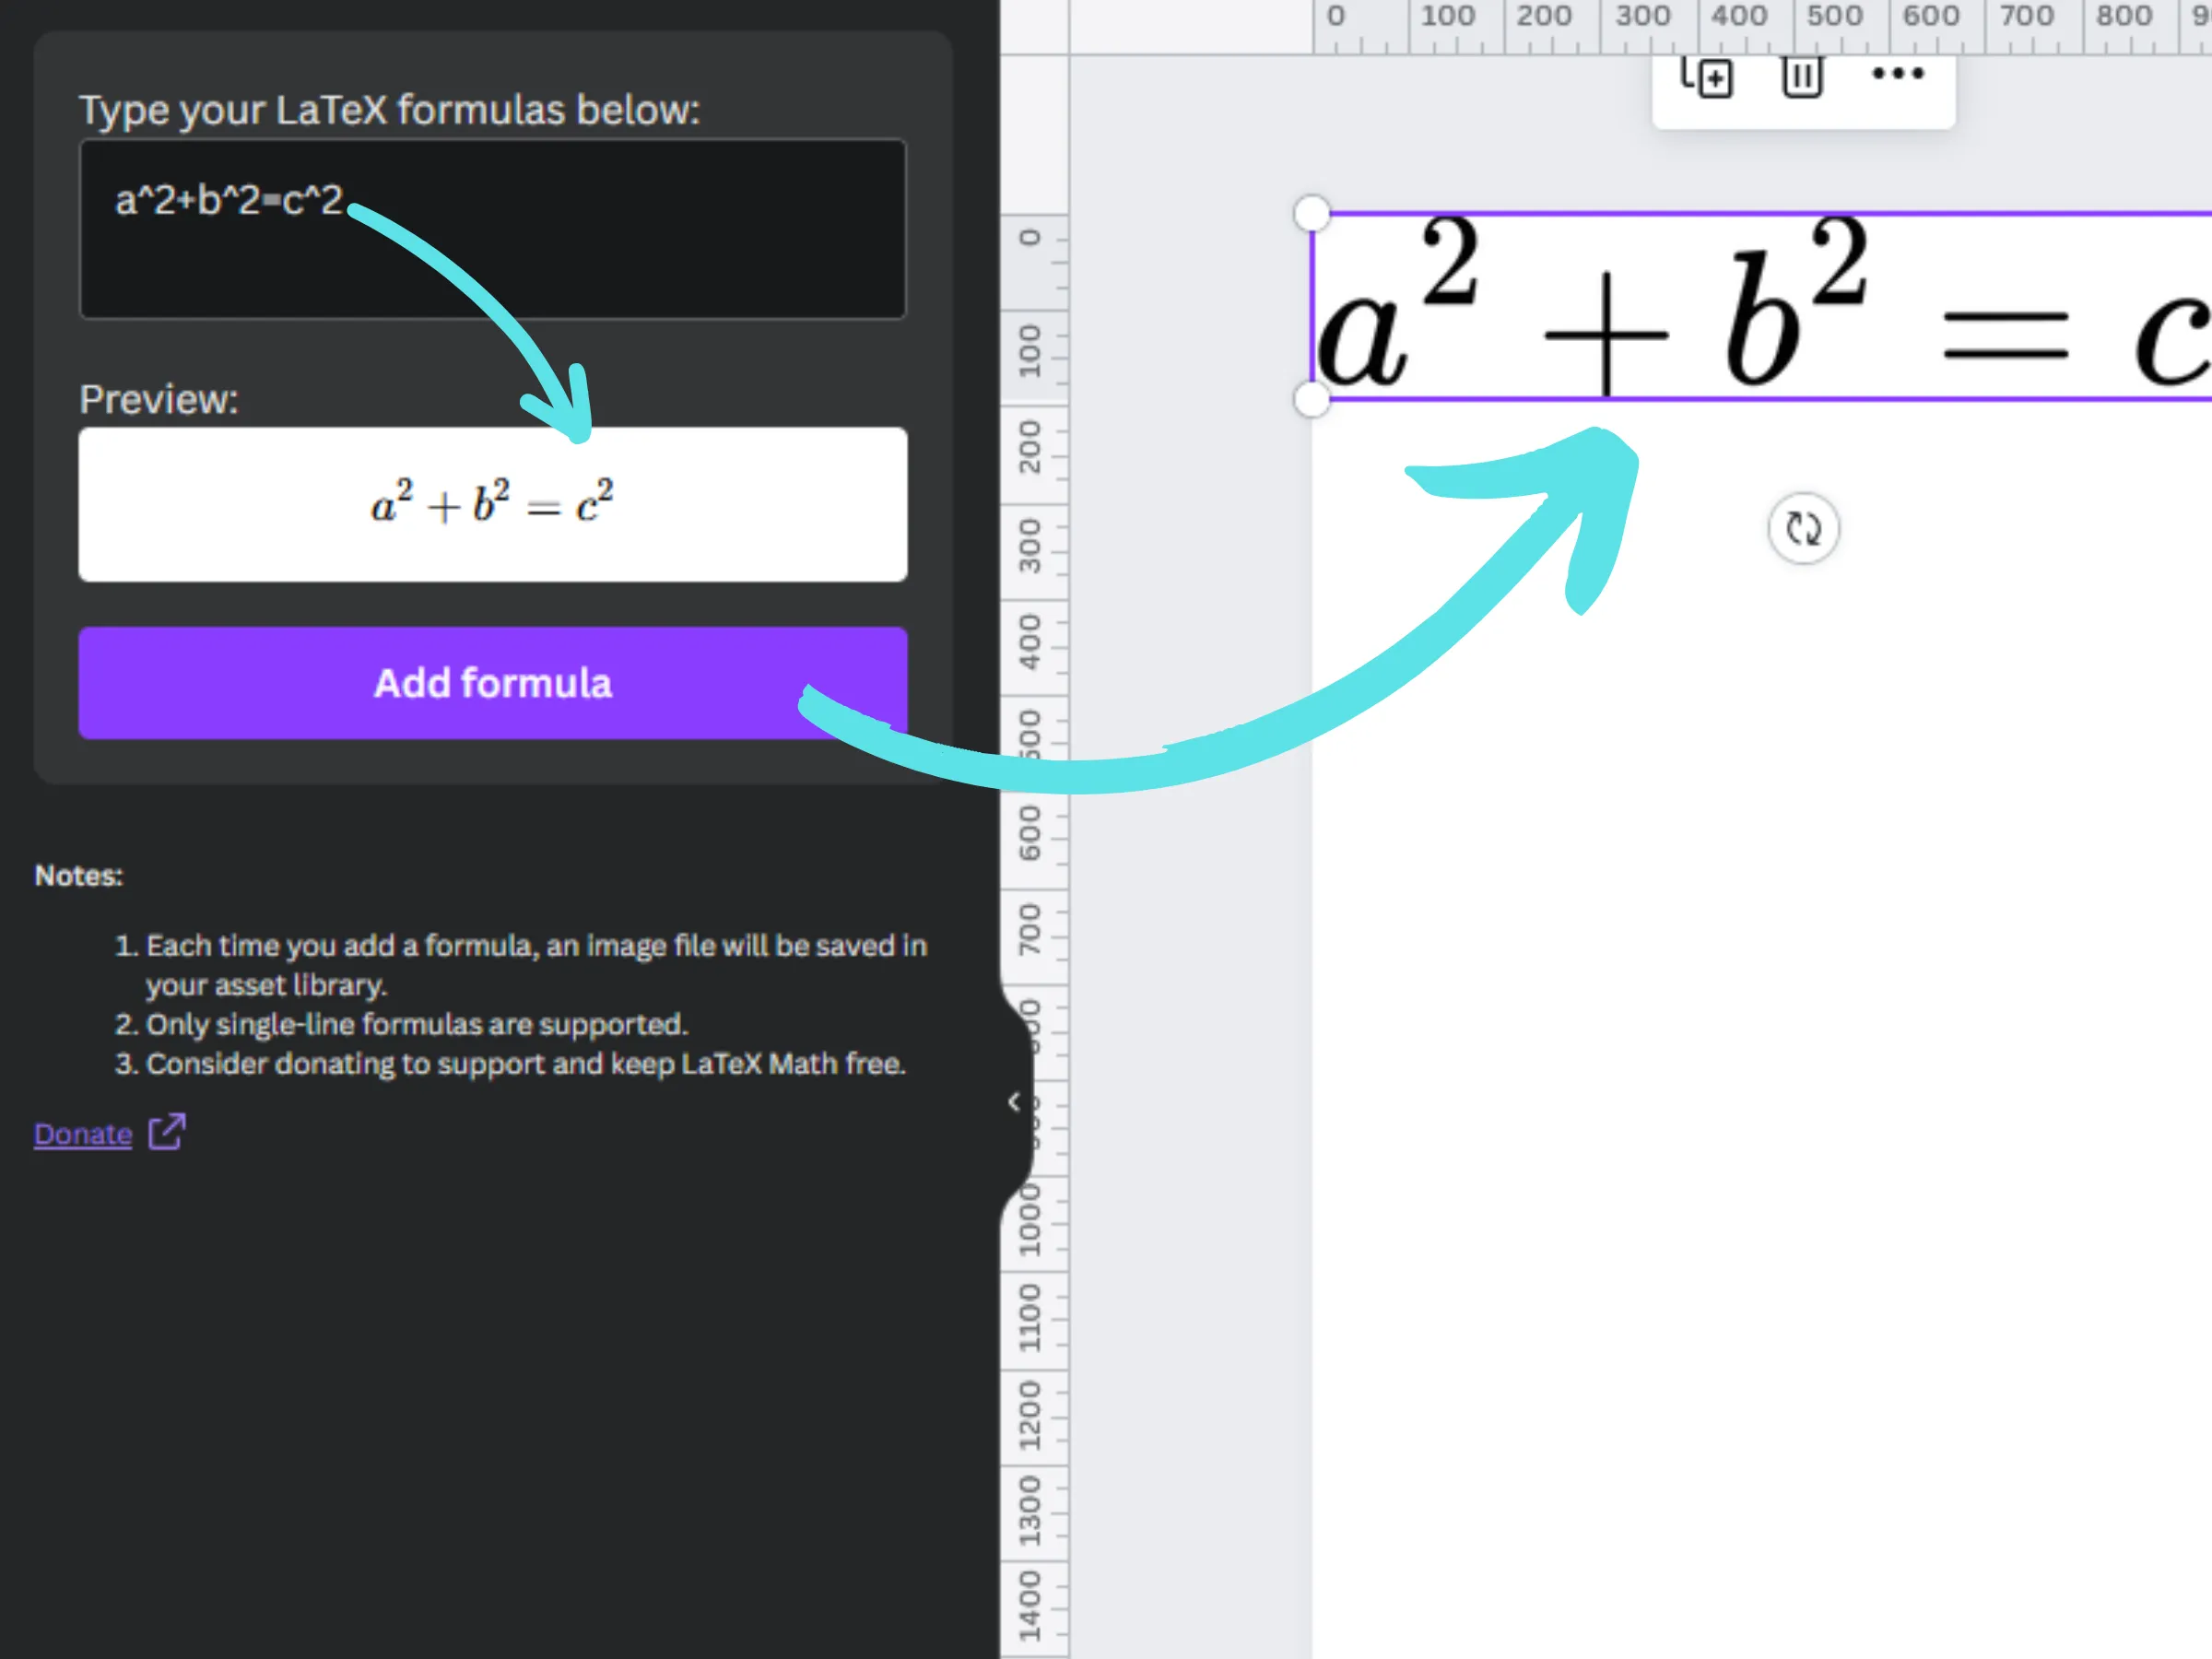Open Donate external link icon
The height and width of the screenshot is (1659, 2212).
166,1131
